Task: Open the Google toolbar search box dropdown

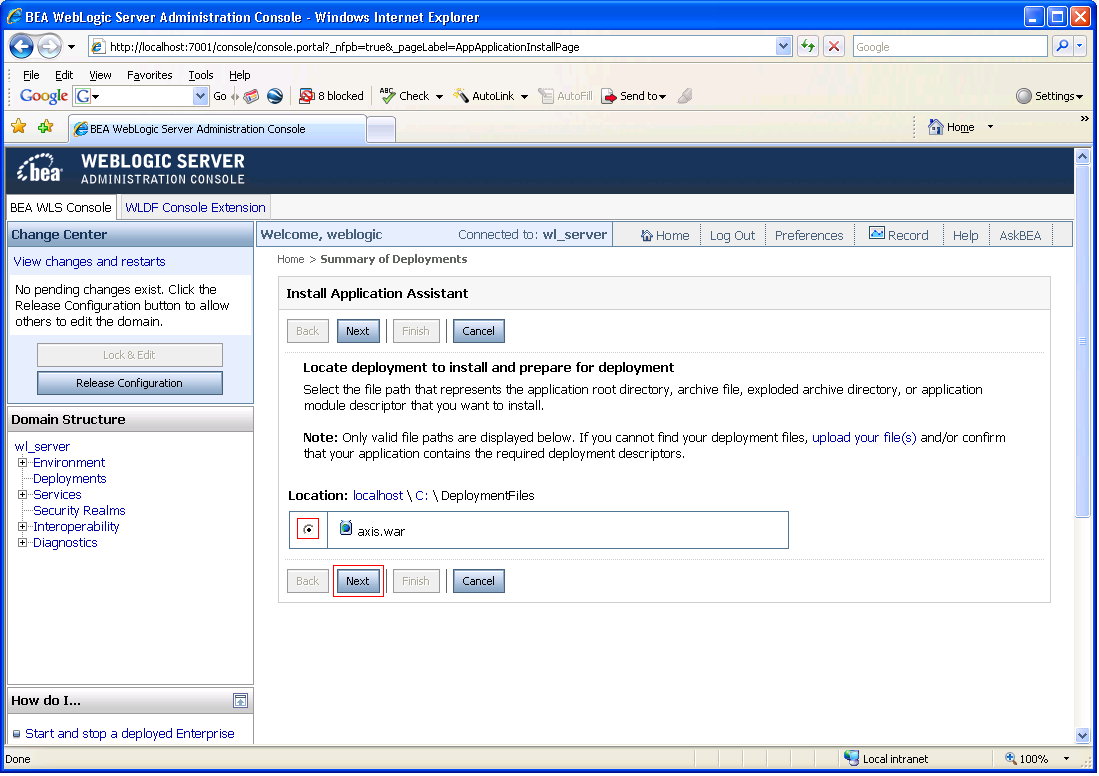Action: [x=200, y=96]
